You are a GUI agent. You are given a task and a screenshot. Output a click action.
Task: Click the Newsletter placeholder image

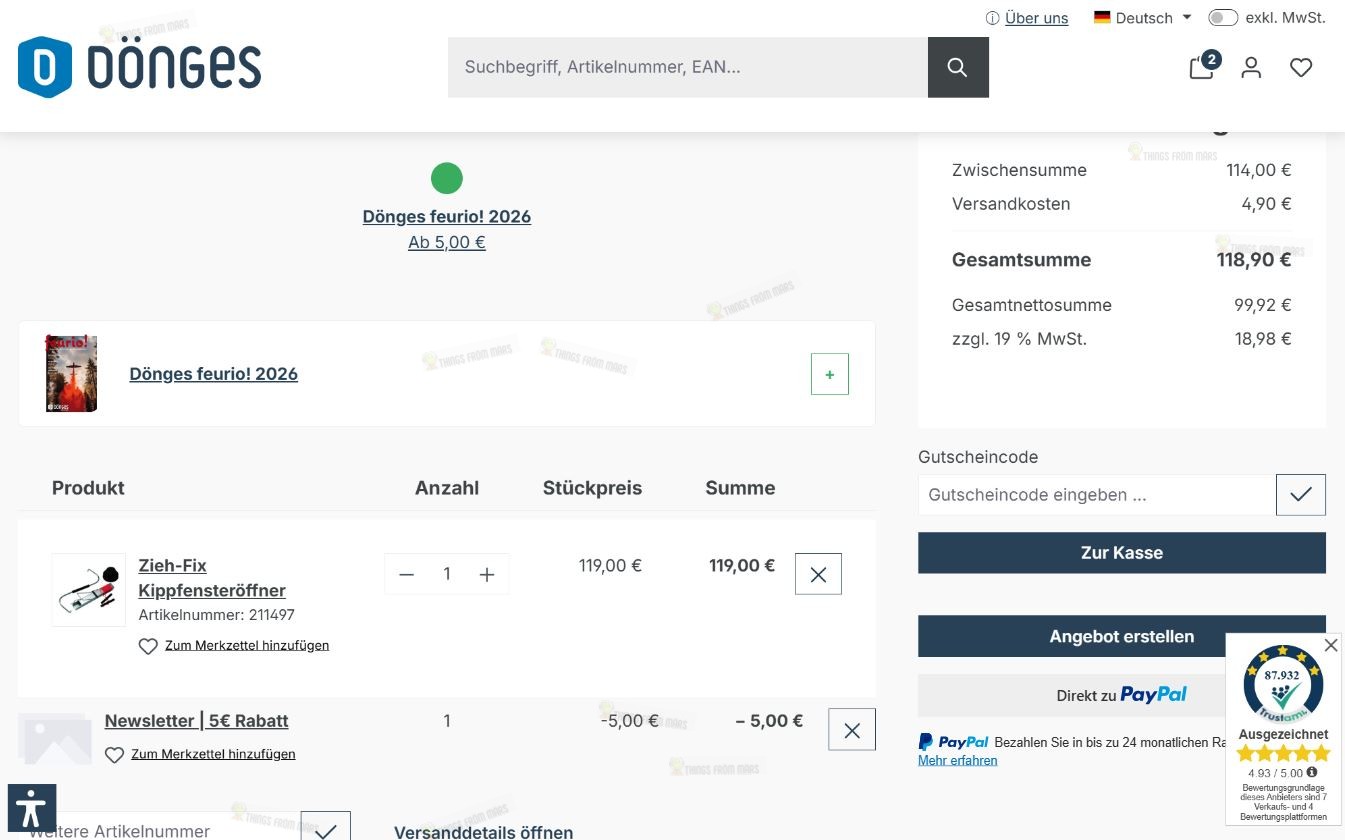pyautogui.click(x=55, y=738)
